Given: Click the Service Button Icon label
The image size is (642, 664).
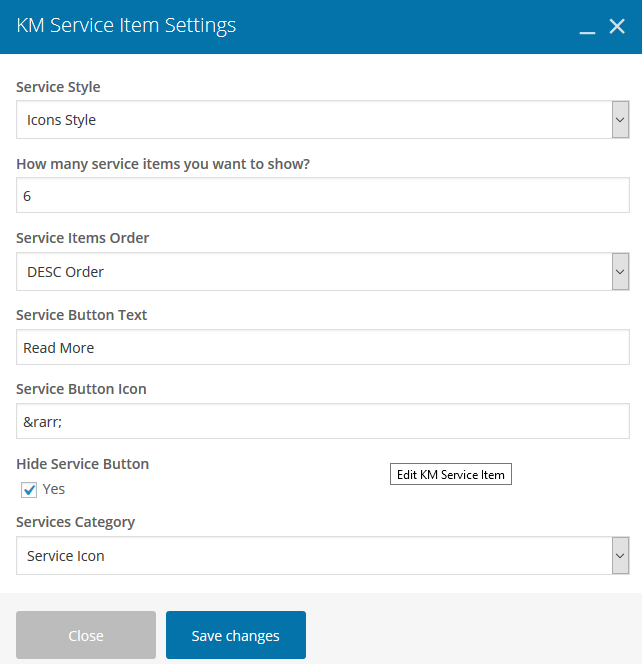Looking at the screenshot, I should click(81, 389).
